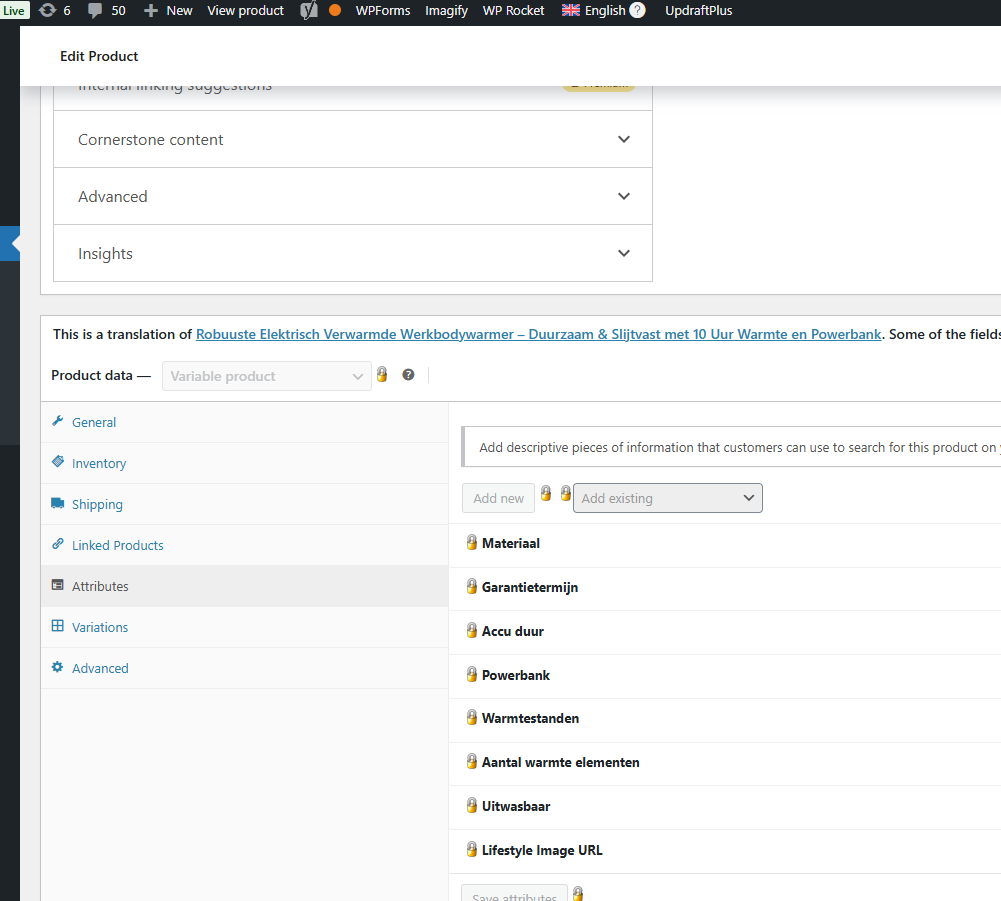Open the Add existing attribute dropdown
This screenshot has width=1001, height=901.
(667, 498)
